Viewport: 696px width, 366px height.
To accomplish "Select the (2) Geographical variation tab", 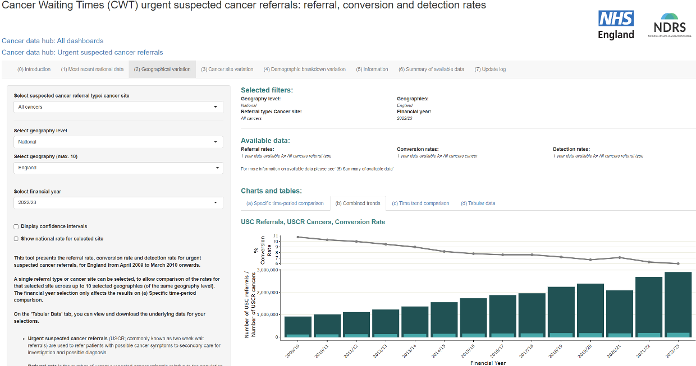I will click(162, 69).
